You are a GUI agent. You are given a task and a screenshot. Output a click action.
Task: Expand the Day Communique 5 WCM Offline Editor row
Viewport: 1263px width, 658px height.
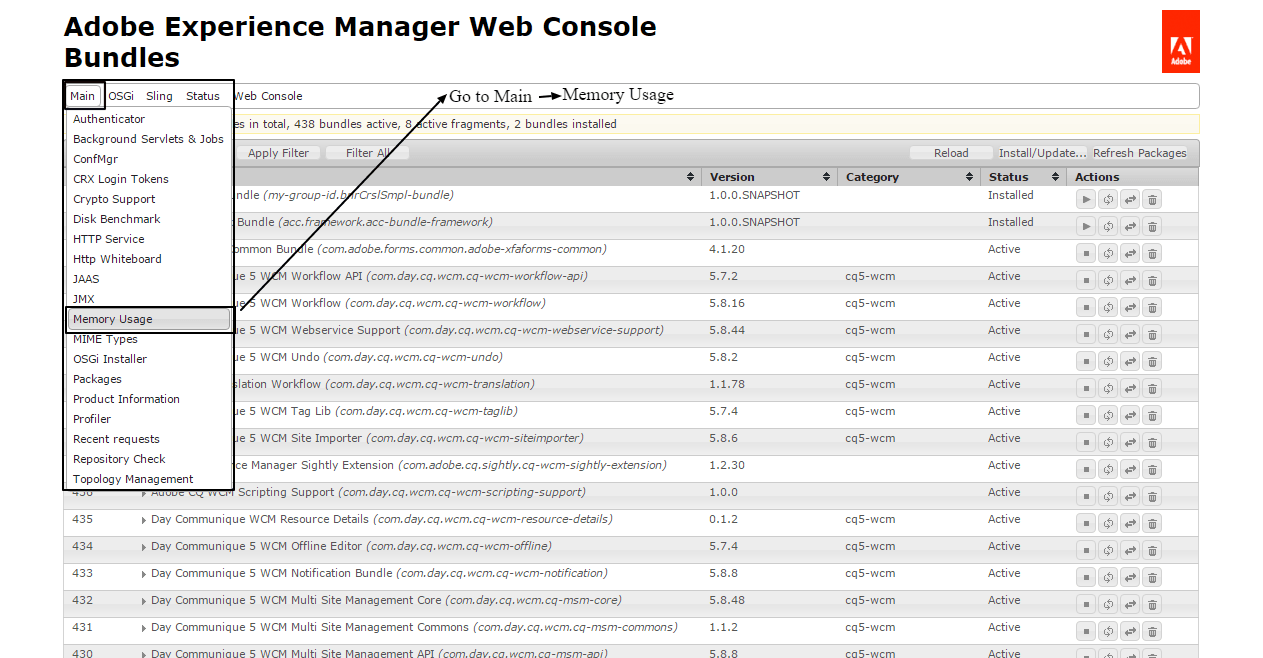[143, 546]
